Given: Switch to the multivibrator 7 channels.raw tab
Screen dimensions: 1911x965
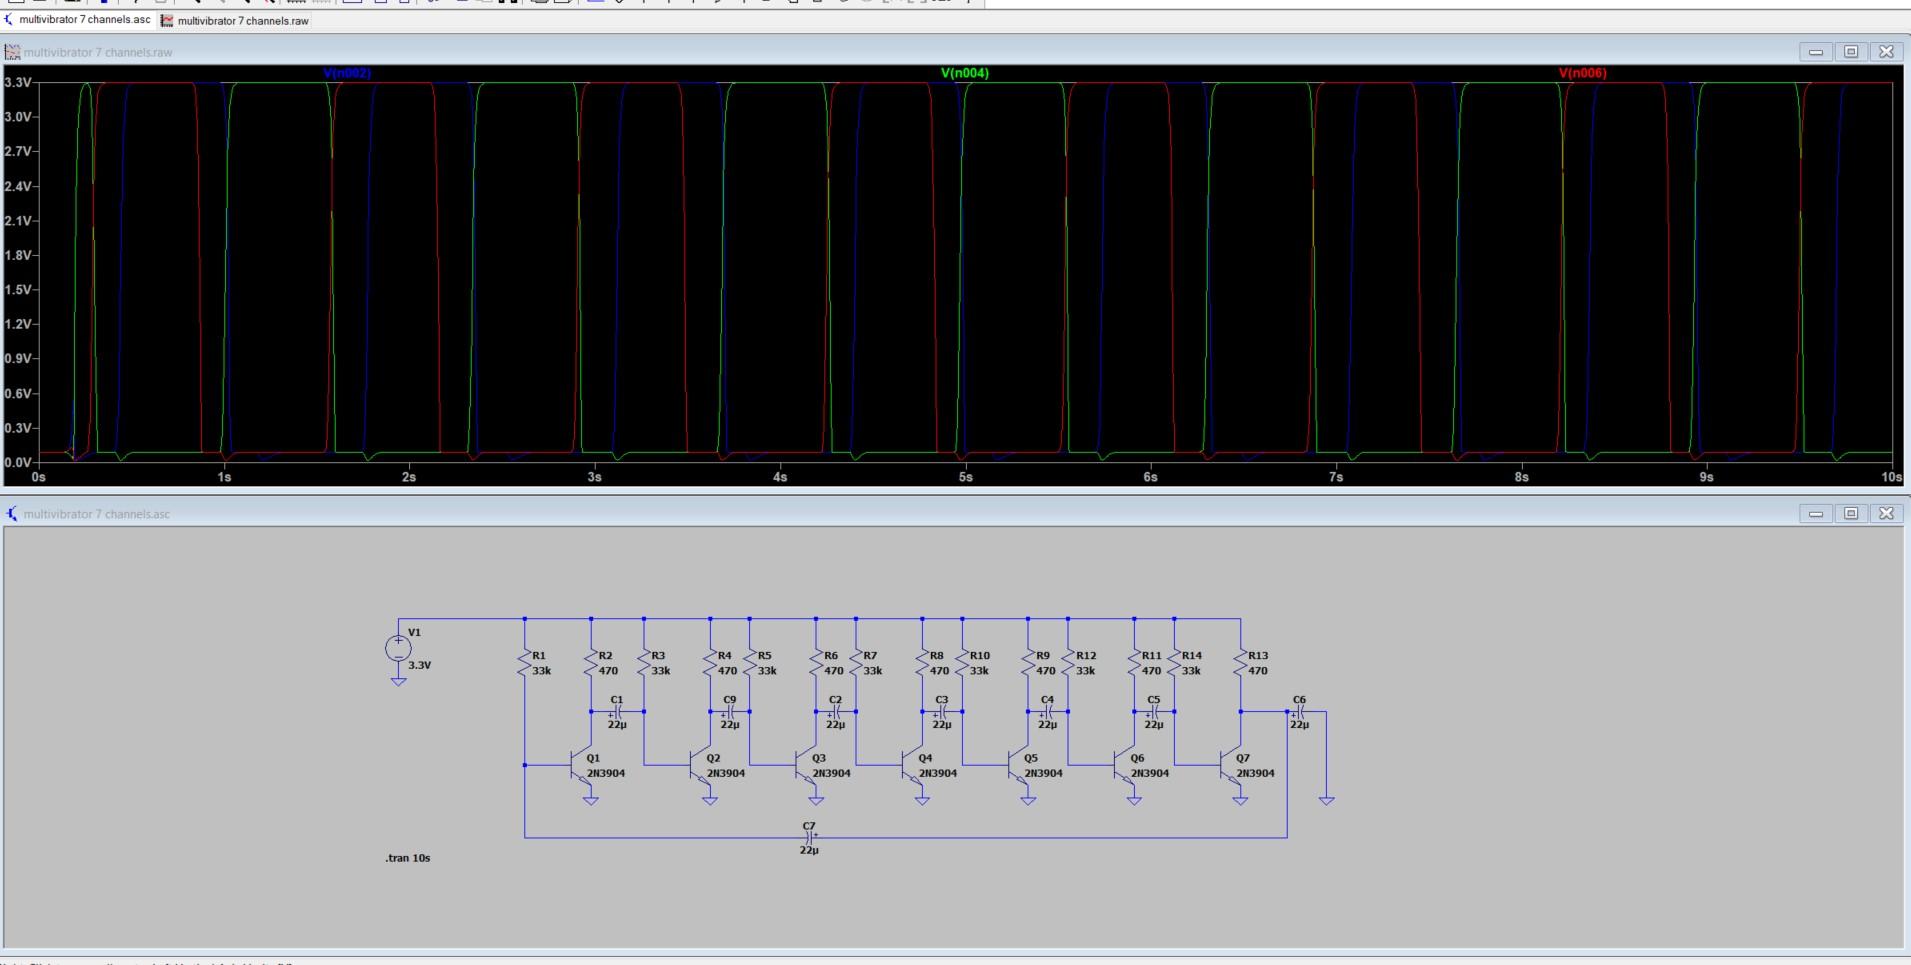Looking at the screenshot, I should coord(235,20).
